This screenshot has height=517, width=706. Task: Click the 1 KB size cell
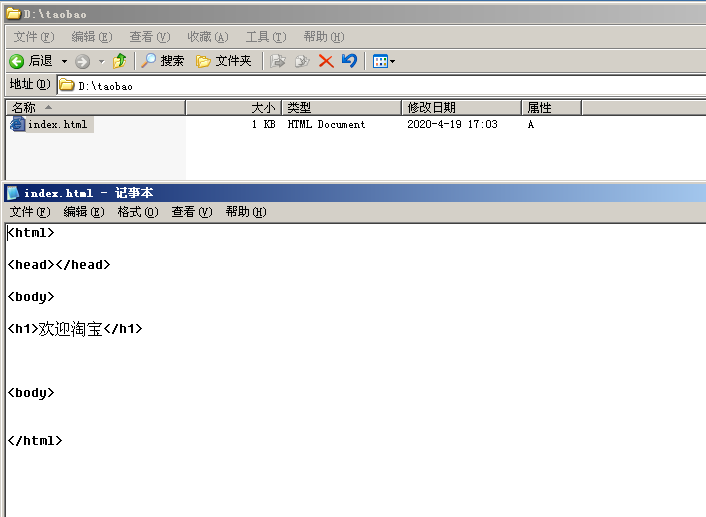pyautogui.click(x=263, y=124)
